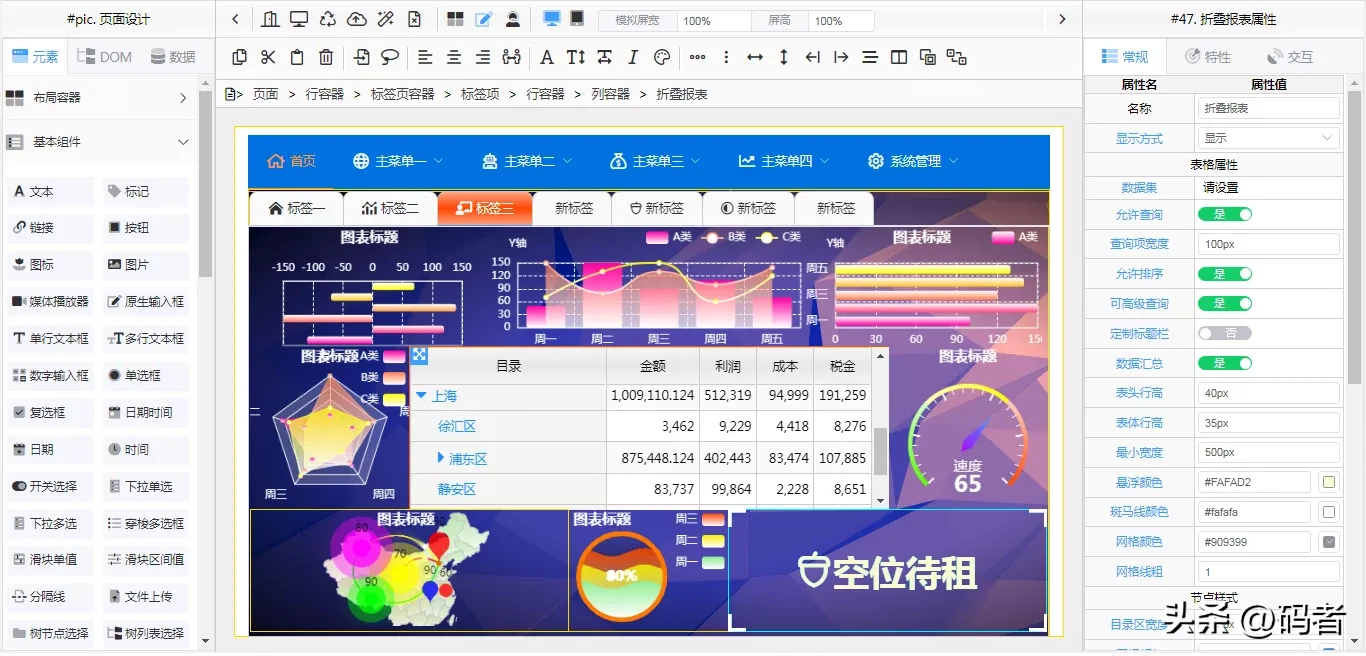
Task: Click the magic wand icon in top toolbar
Action: (x=385, y=20)
